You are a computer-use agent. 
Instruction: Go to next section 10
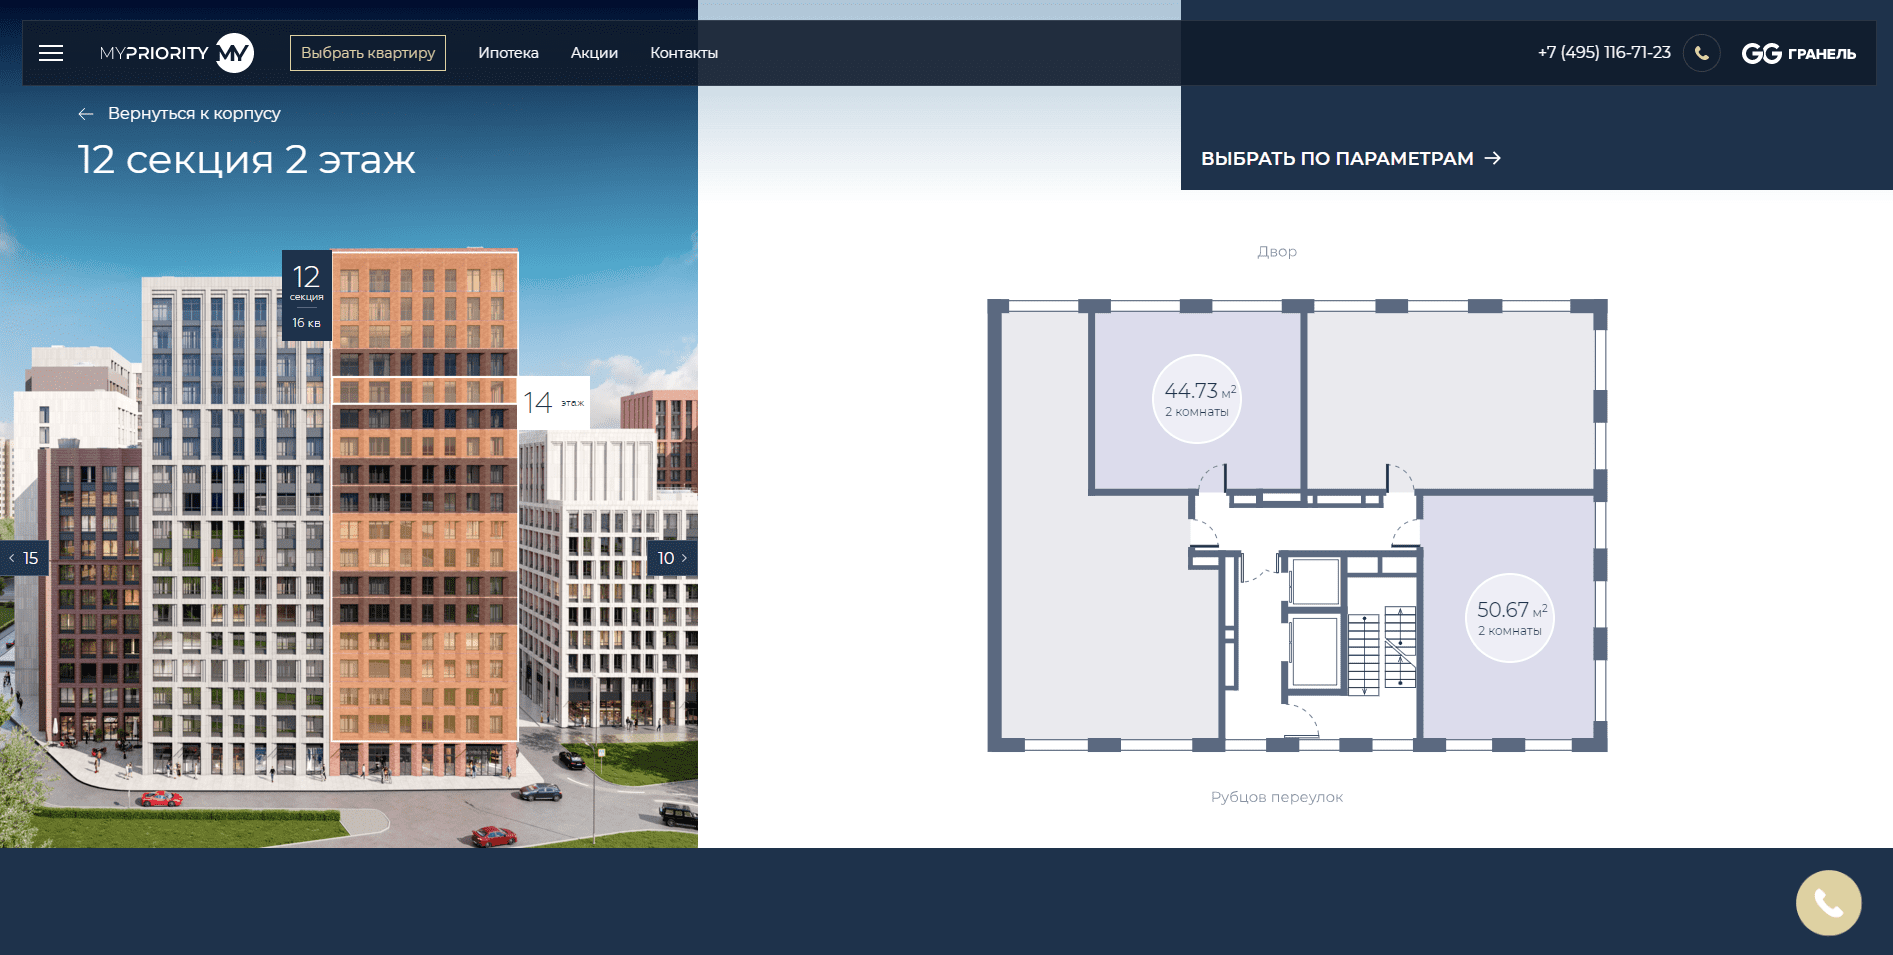(x=672, y=558)
